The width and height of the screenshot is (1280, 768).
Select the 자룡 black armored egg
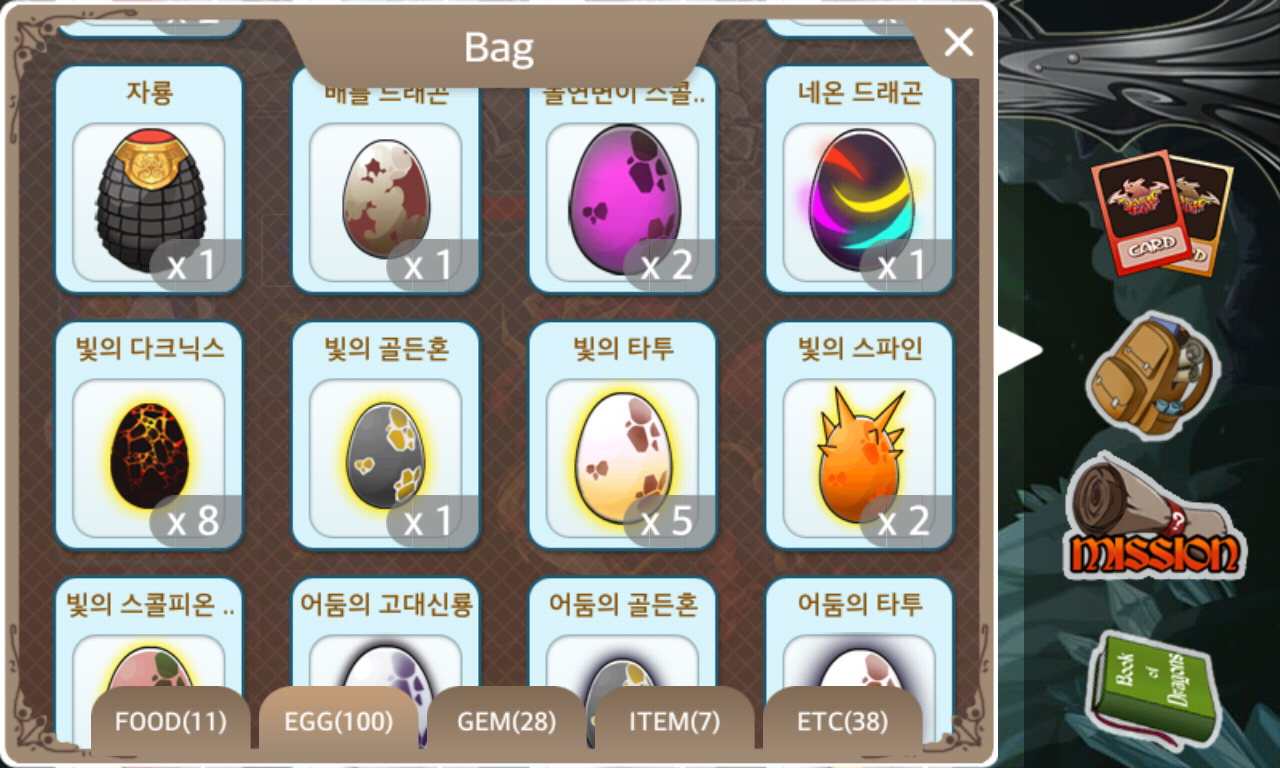coord(149,179)
